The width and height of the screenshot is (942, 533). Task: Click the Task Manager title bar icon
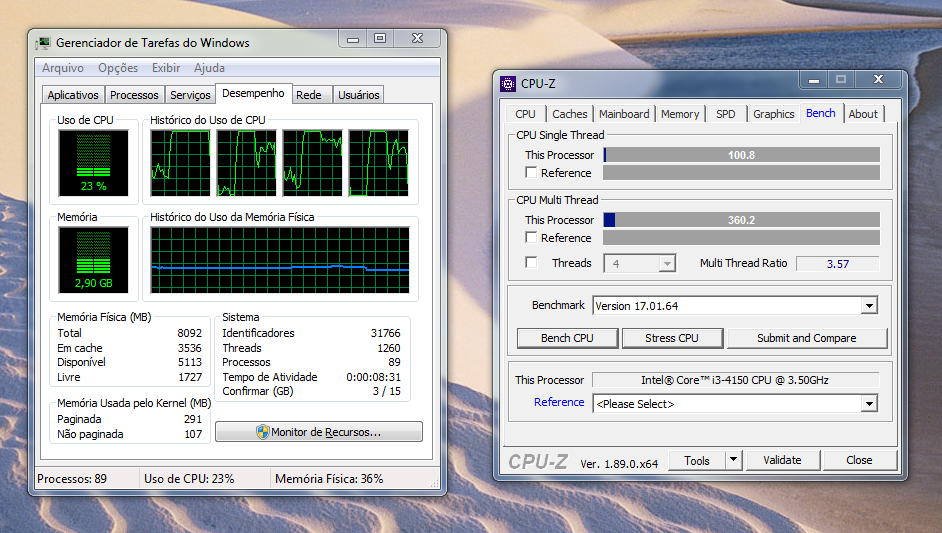43,43
